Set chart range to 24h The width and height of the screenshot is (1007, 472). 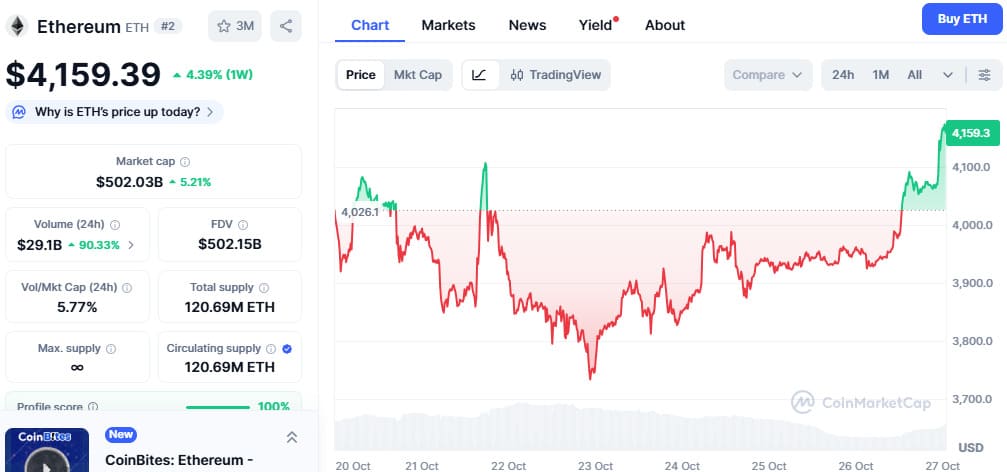pos(843,75)
